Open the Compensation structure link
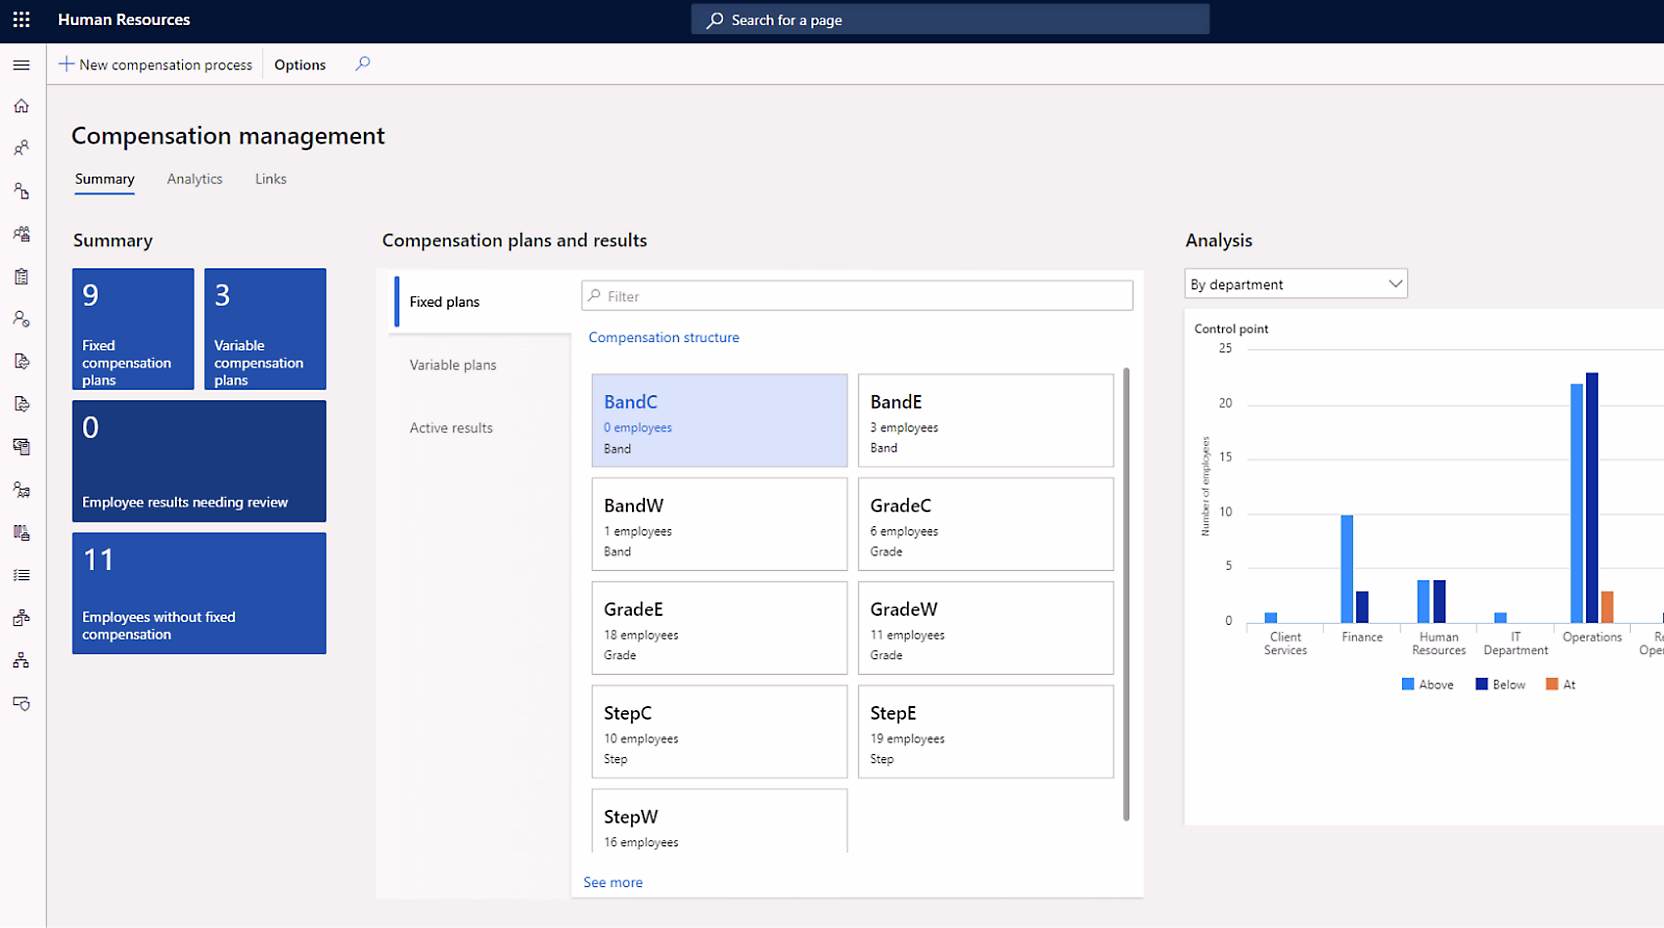This screenshot has height=928, width=1664. click(x=664, y=337)
